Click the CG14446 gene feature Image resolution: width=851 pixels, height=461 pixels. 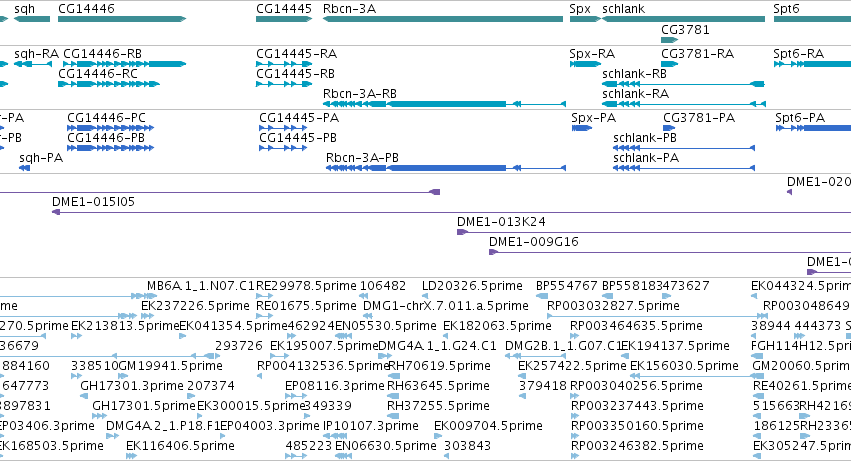click(122, 19)
